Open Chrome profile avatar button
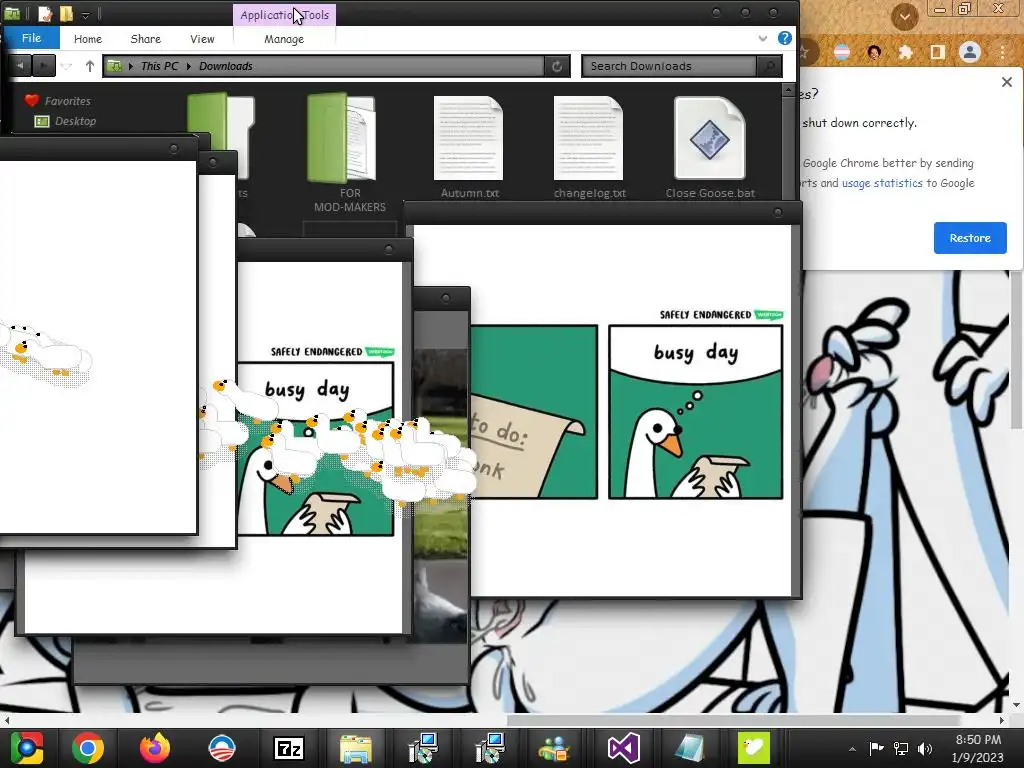 (x=970, y=52)
